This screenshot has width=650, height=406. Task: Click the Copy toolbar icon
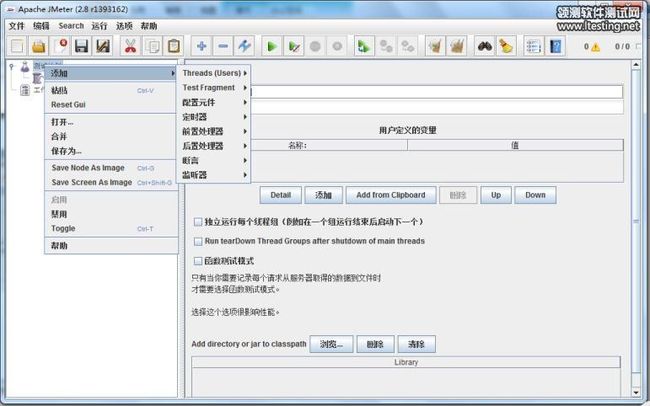(152, 46)
